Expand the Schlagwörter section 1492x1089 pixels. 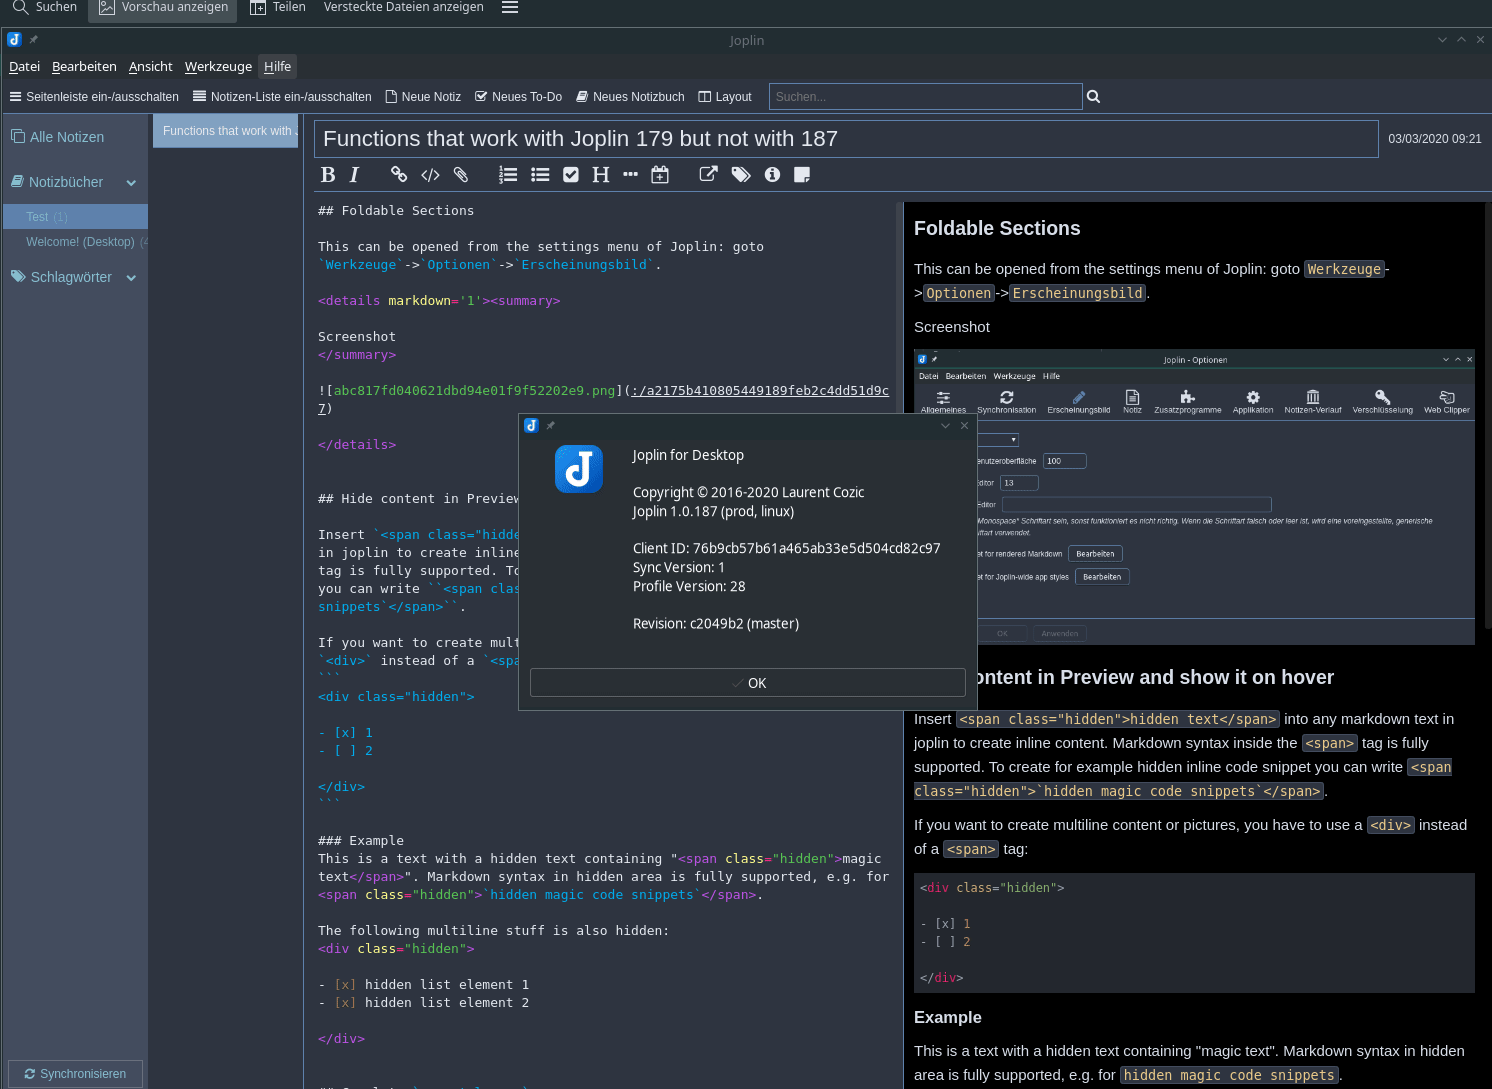click(x=131, y=277)
